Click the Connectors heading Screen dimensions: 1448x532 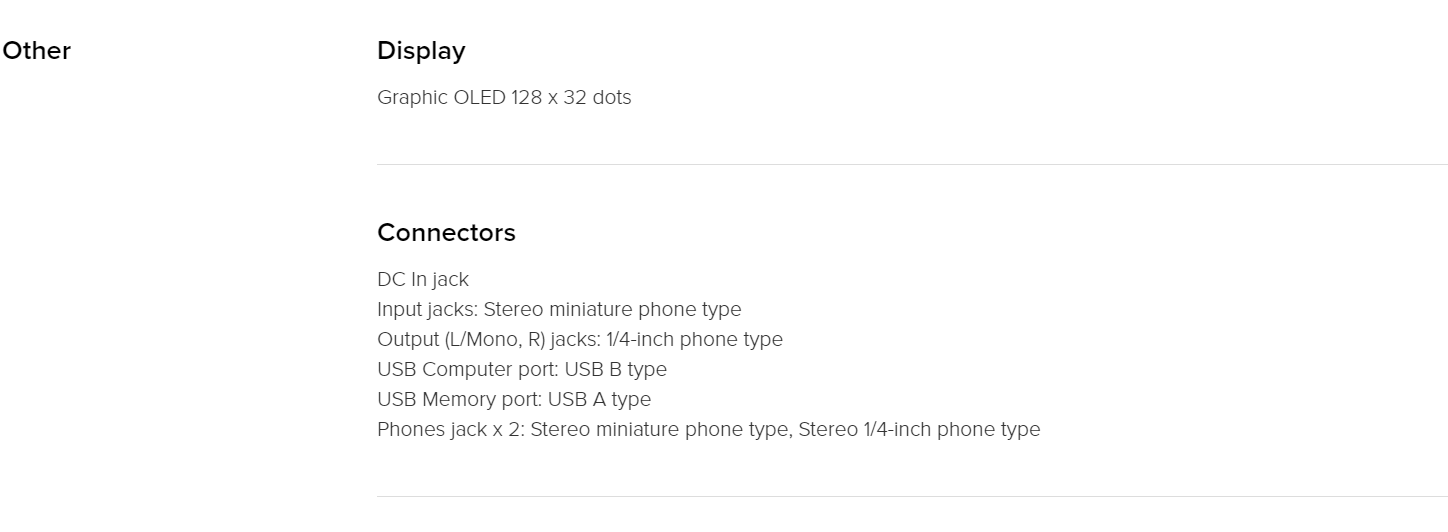[x=446, y=233]
